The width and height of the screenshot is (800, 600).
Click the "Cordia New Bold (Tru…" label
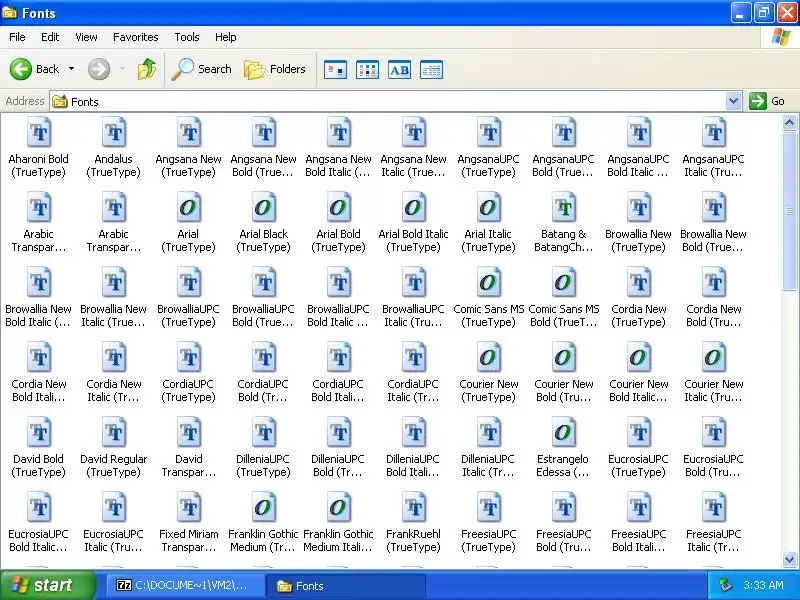click(x=714, y=315)
